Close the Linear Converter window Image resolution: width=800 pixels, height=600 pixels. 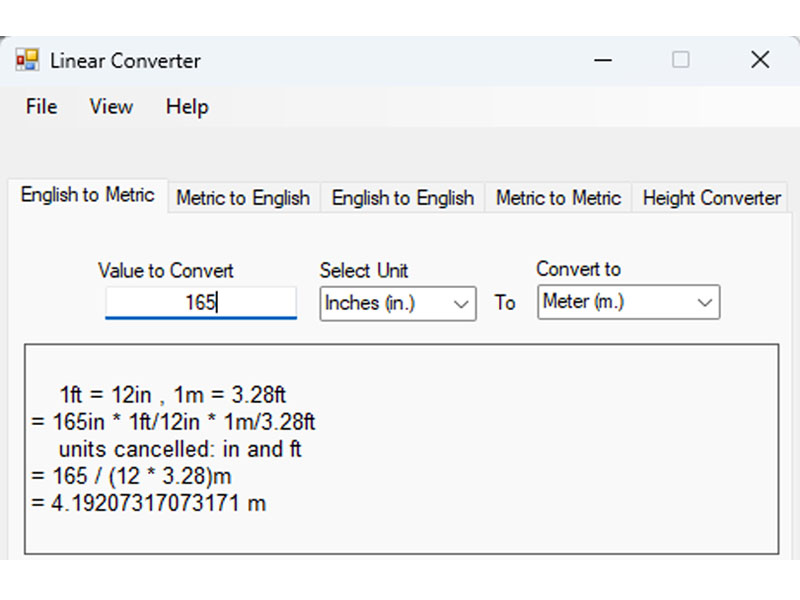point(759,60)
